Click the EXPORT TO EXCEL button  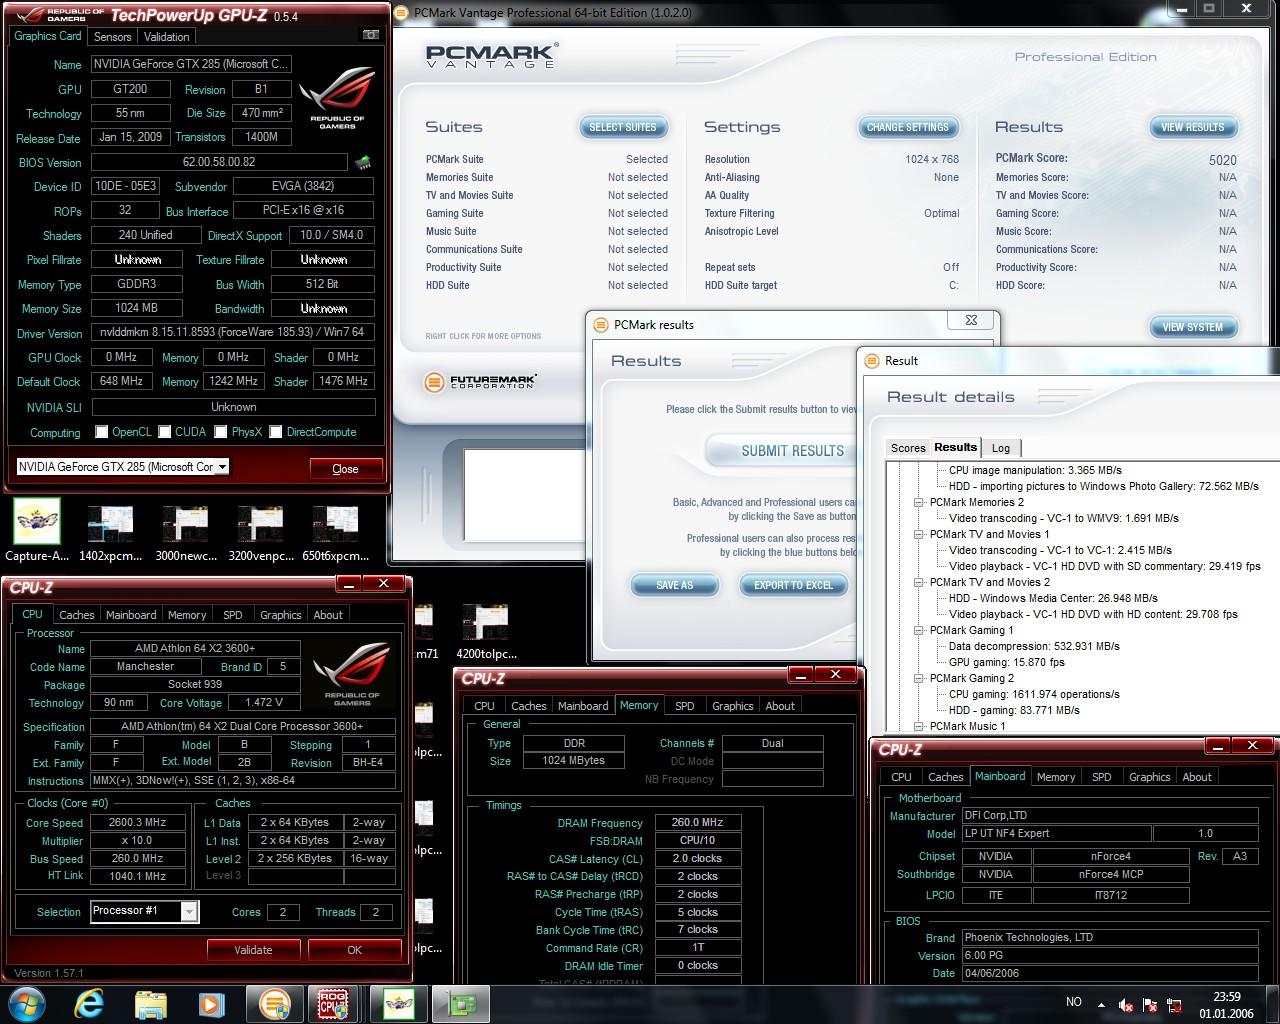coord(793,585)
